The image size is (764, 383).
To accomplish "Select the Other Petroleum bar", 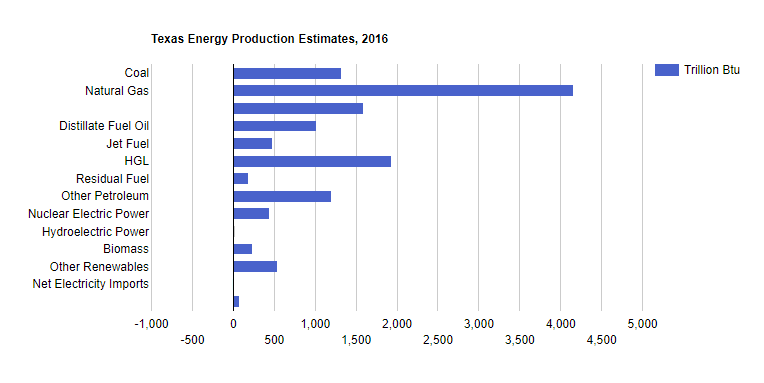I will point(282,196).
